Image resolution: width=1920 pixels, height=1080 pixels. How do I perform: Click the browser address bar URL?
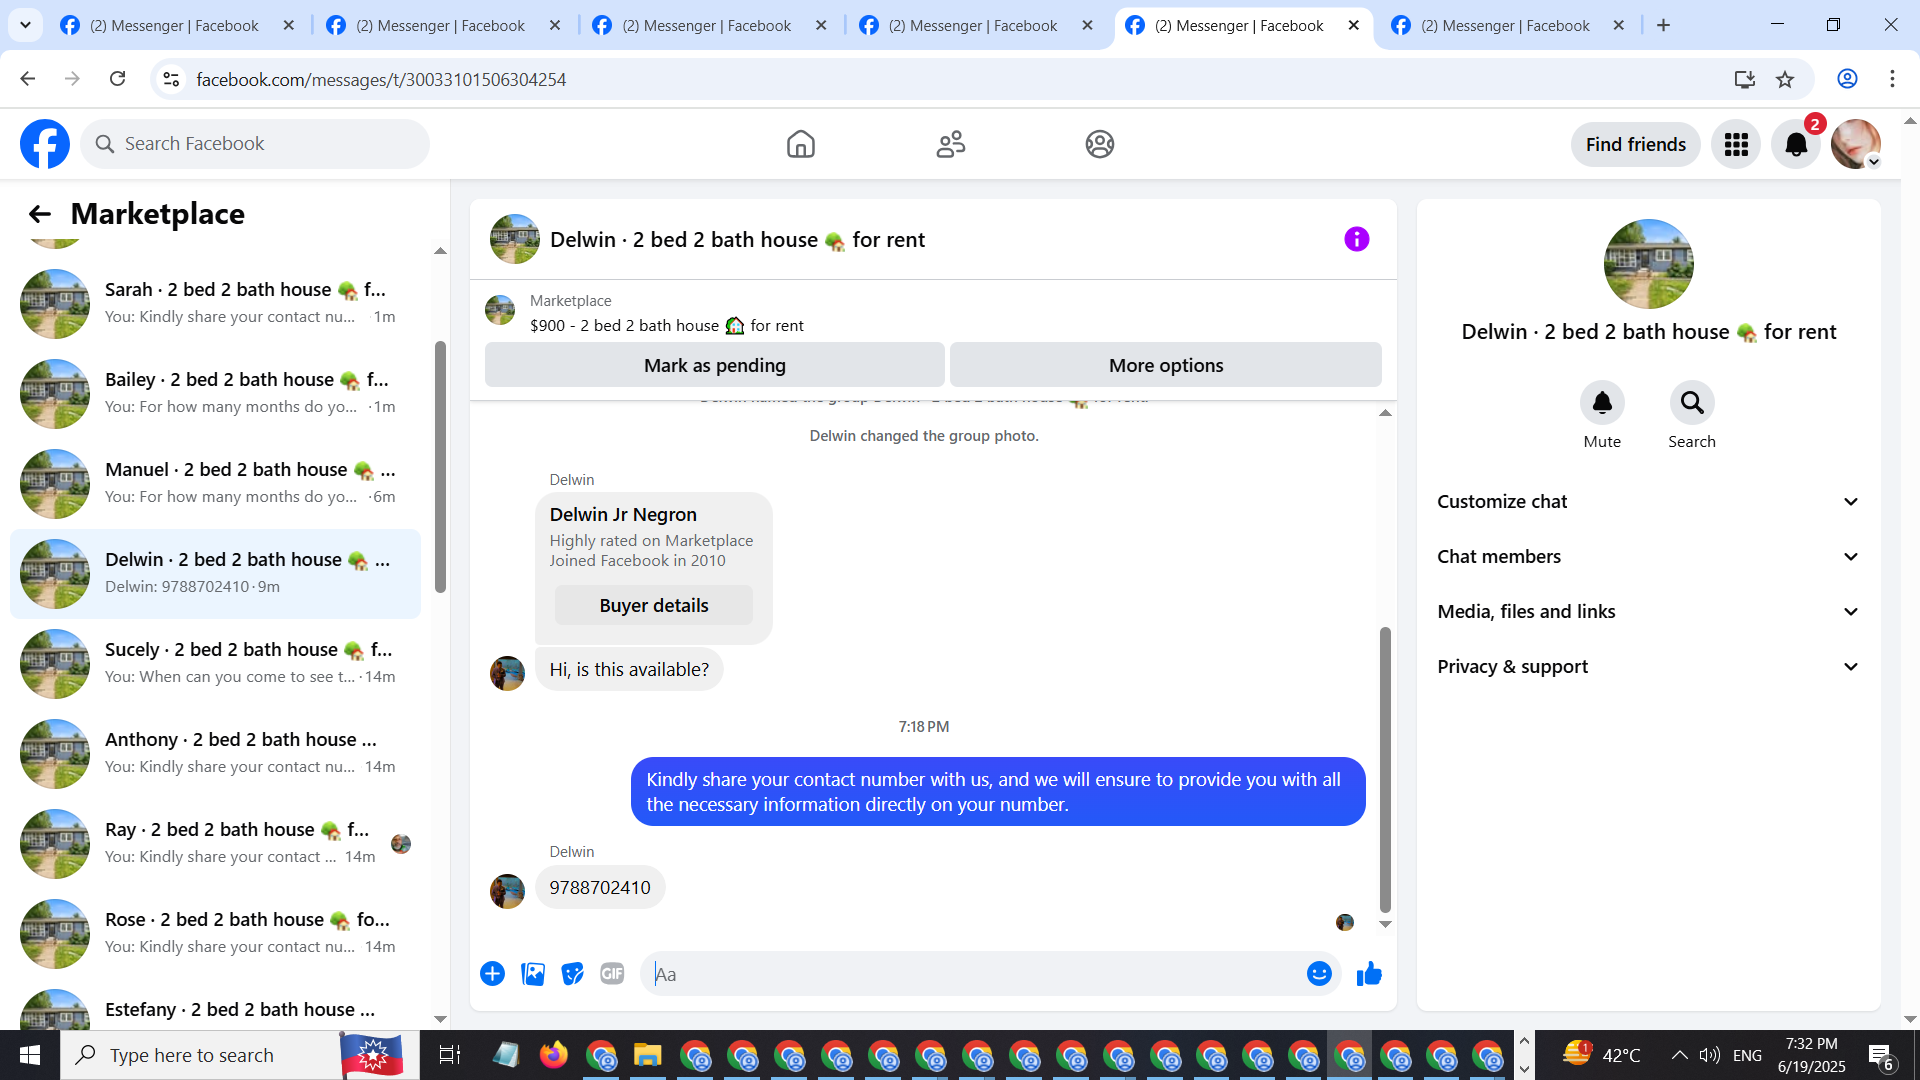[381, 79]
